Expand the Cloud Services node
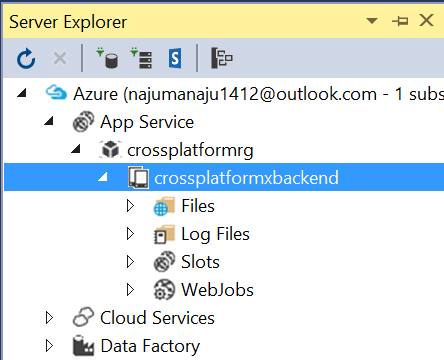 point(49,318)
